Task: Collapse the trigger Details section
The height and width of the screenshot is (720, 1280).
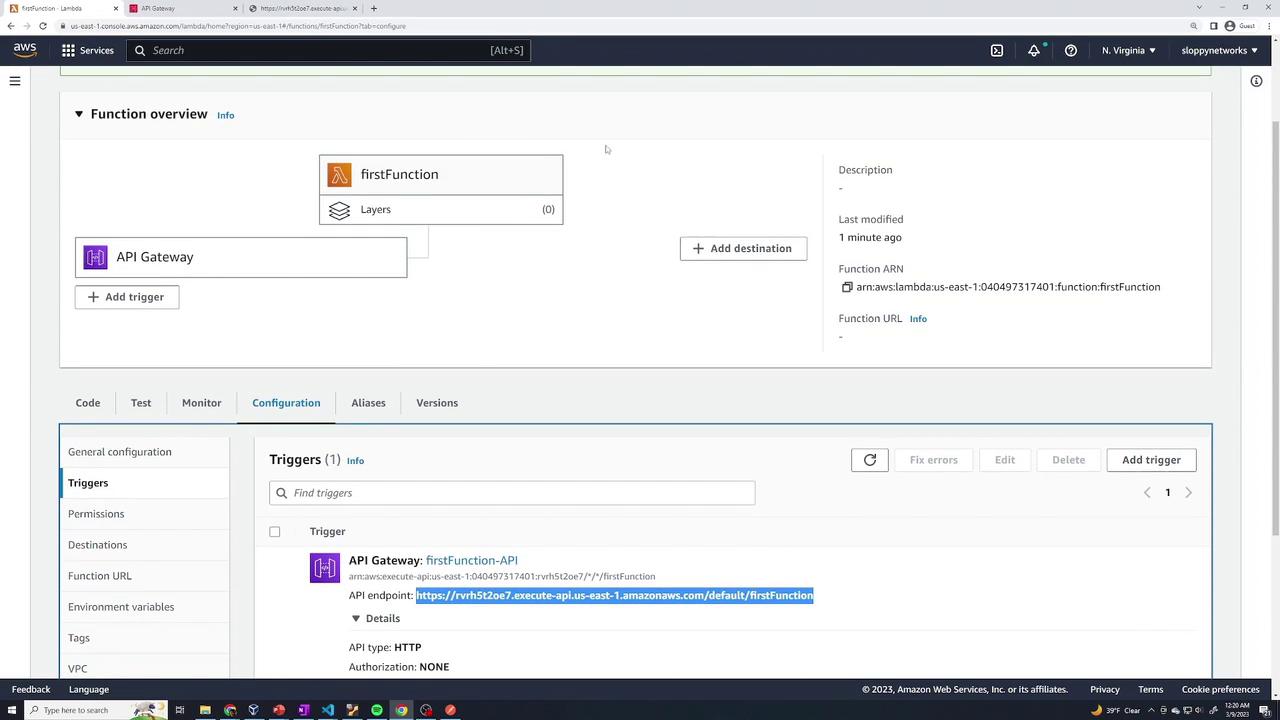Action: coord(355,619)
